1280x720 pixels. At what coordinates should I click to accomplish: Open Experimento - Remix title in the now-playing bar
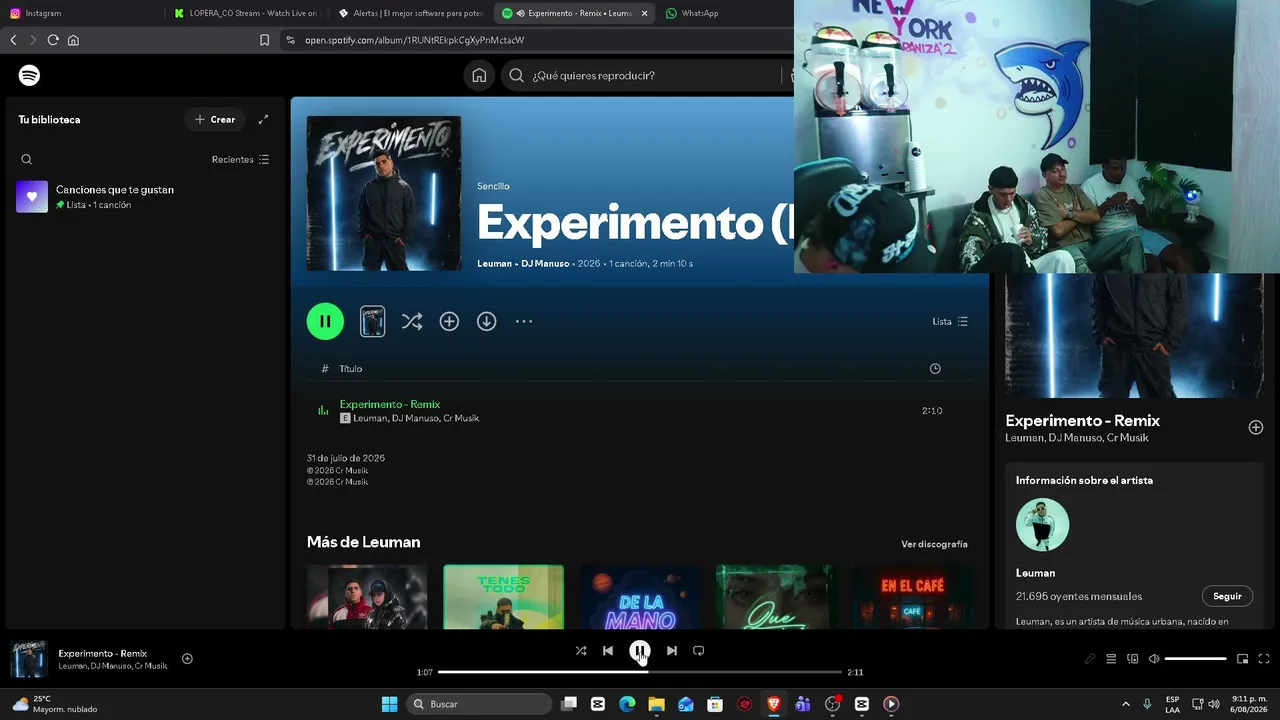pos(102,653)
